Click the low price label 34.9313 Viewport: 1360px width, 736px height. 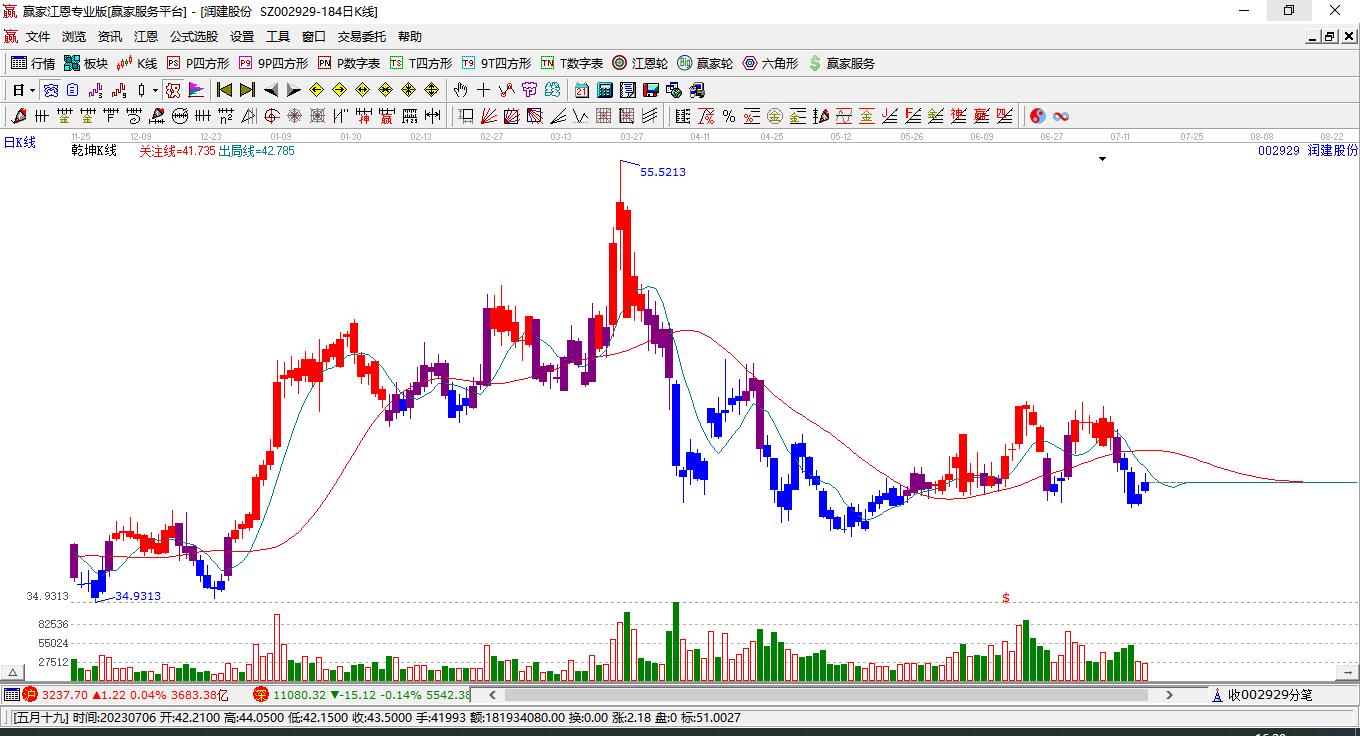point(138,596)
